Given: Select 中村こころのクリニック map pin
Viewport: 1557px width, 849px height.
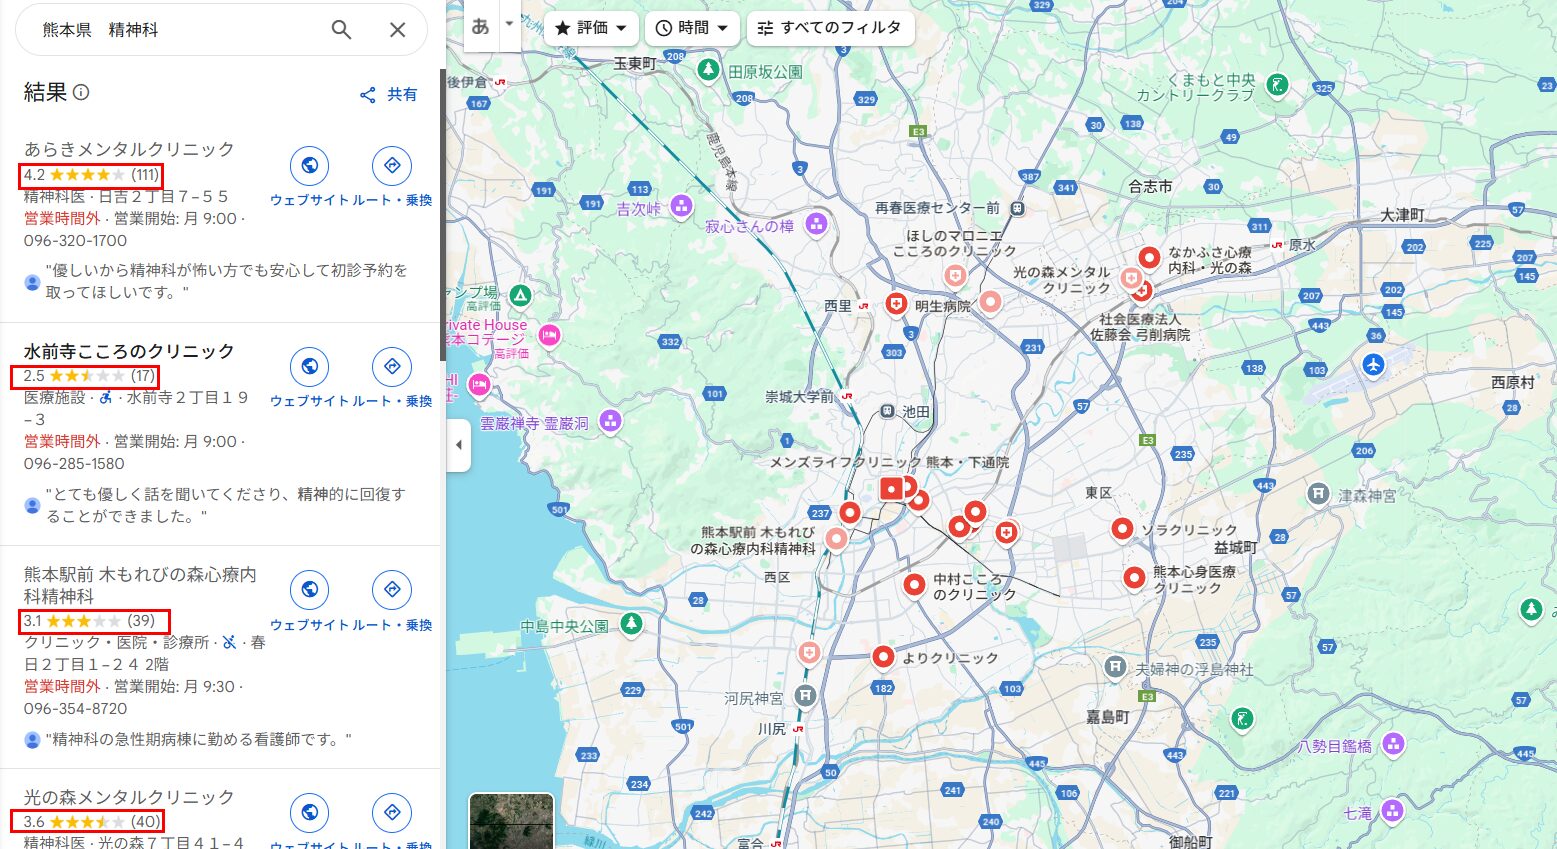Looking at the screenshot, I should 914,585.
